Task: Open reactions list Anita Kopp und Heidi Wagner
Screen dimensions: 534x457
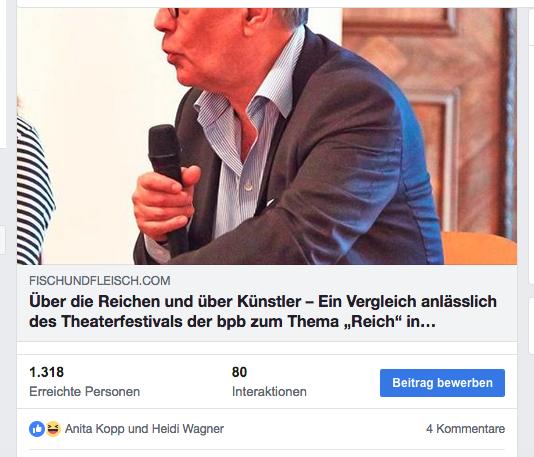Action: click(144, 429)
